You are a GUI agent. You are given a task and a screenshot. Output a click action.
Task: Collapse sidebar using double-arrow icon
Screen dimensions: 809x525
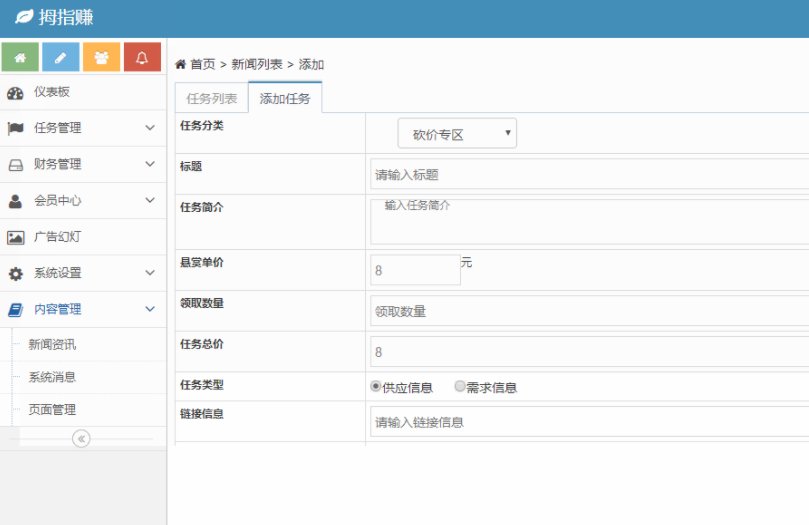[x=82, y=438]
